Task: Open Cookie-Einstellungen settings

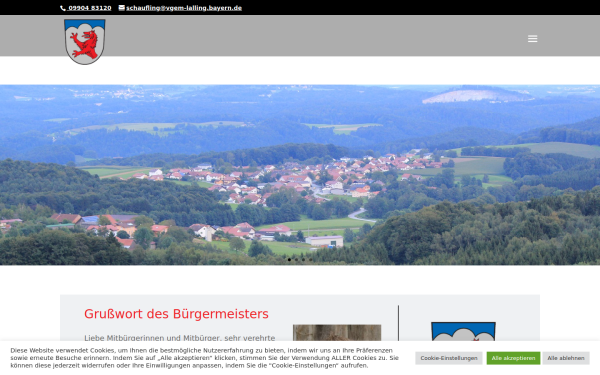Action: [449, 358]
